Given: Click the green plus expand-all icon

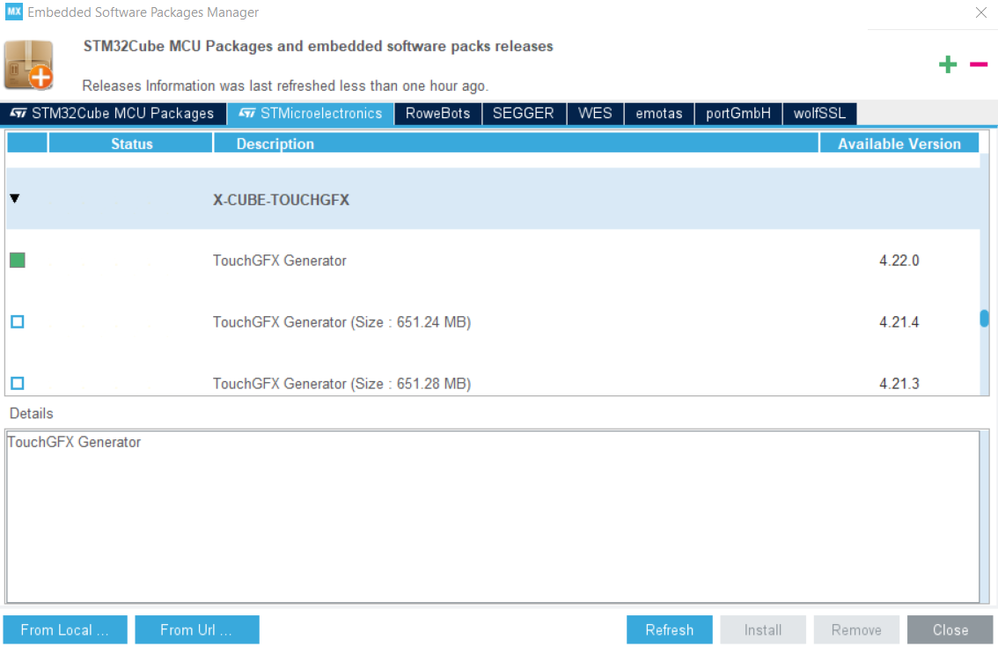Looking at the screenshot, I should tap(947, 64).
